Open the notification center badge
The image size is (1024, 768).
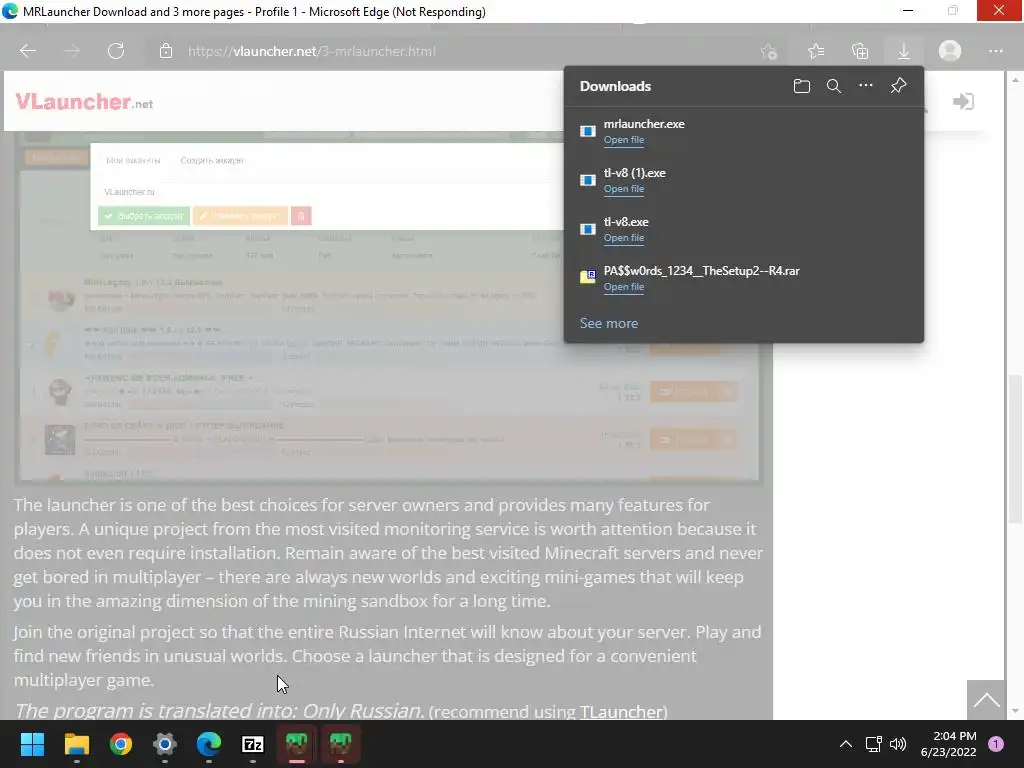pyautogui.click(x=995, y=744)
